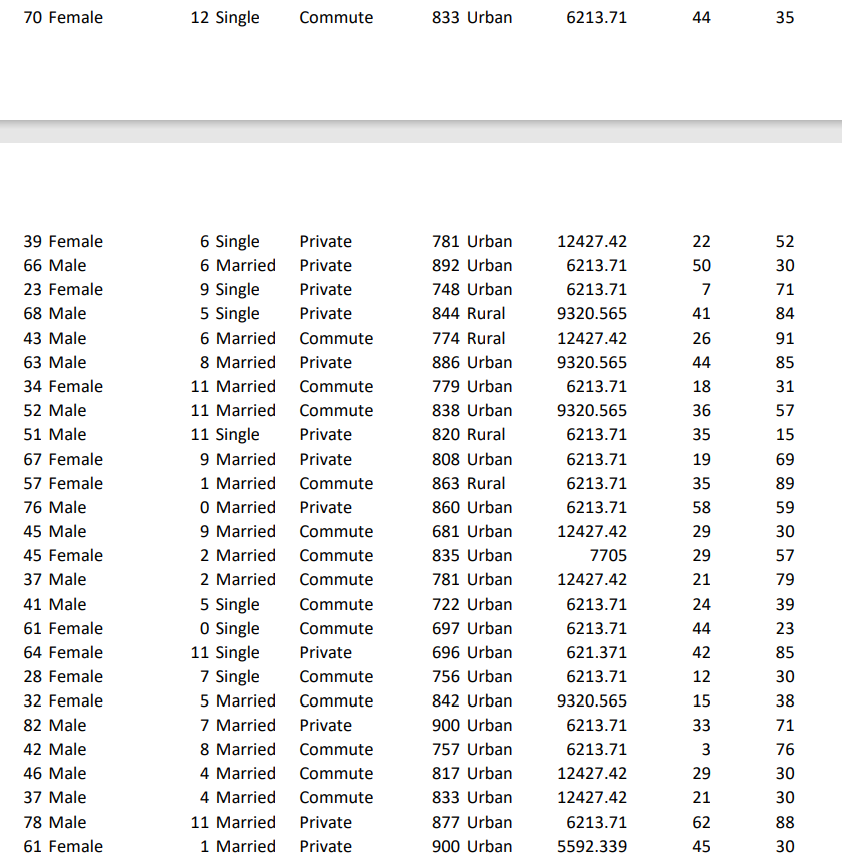Select 'Rural' in the 57 Female row

tap(486, 483)
